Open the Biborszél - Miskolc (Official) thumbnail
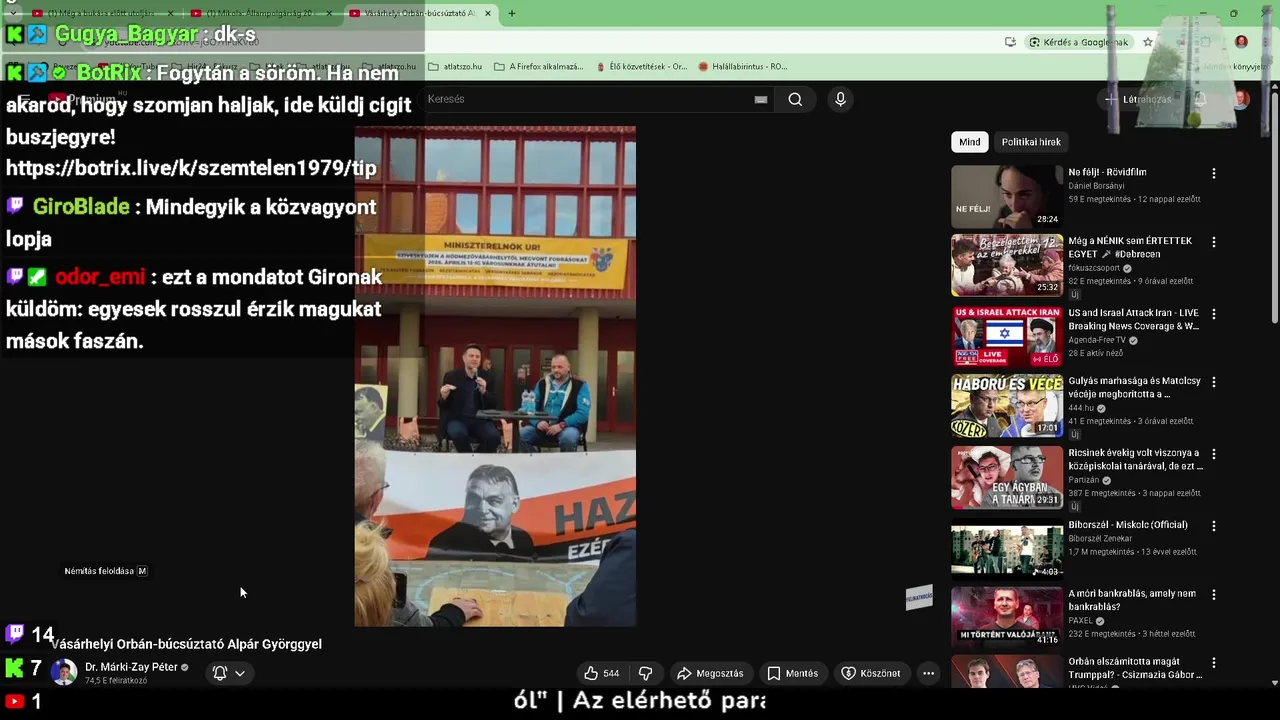Viewport: 1280px width, 720px height. pos(1006,549)
